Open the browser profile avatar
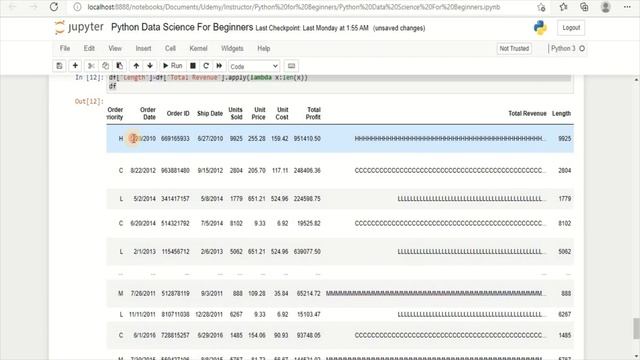Screen dimensions: 640x360 (606, 7)
